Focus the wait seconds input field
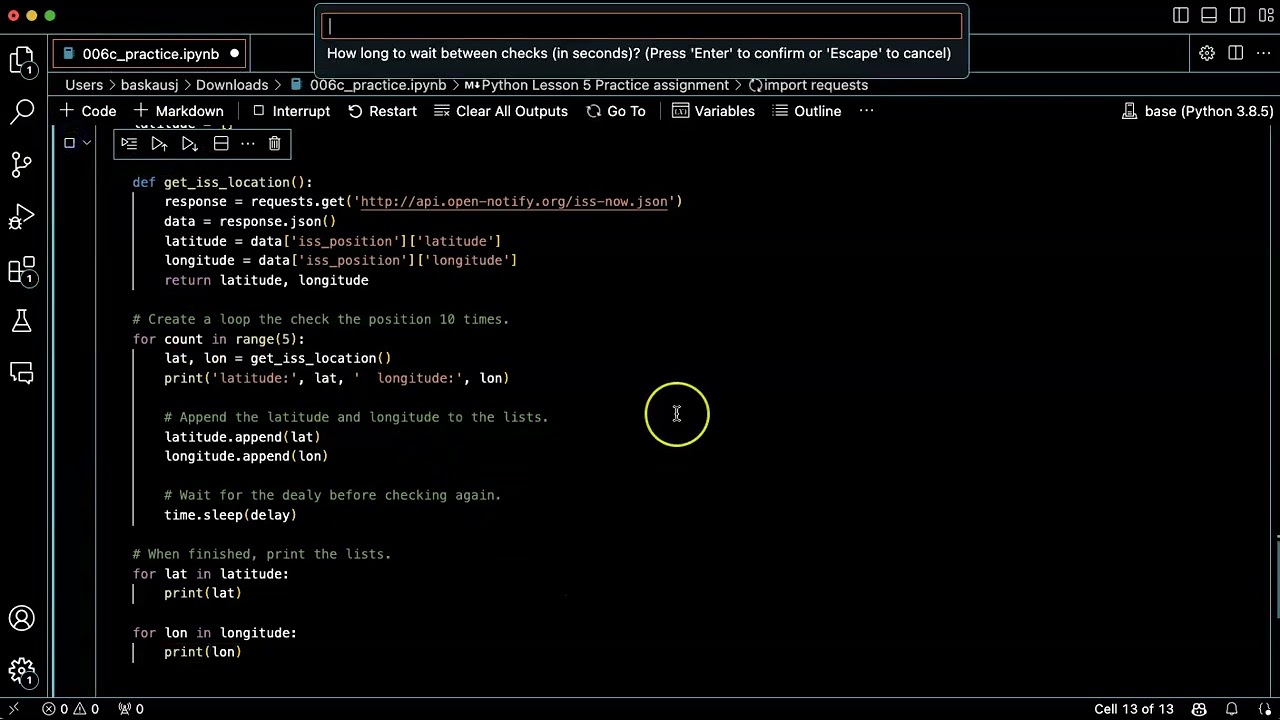 click(640, 26)
